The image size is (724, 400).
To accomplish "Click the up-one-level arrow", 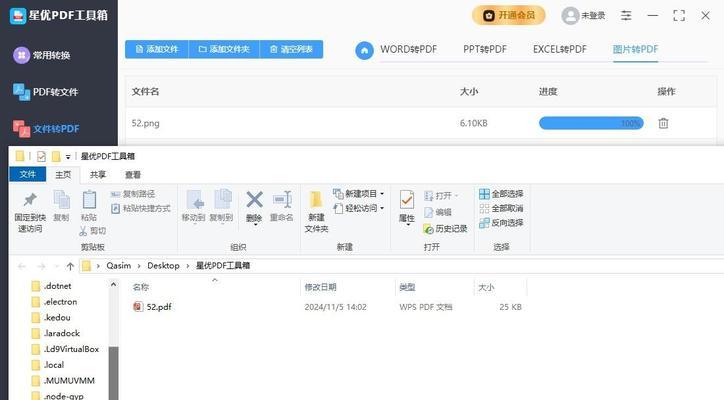I will 70,266.
